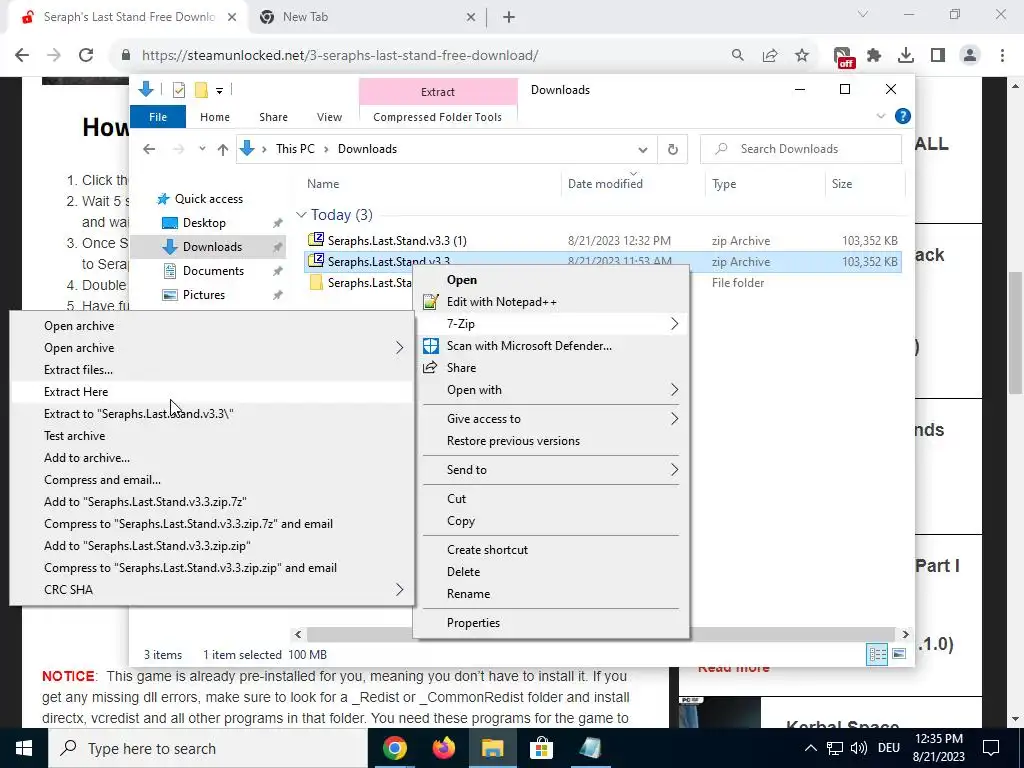Click the share this page icon

(770, 56)
